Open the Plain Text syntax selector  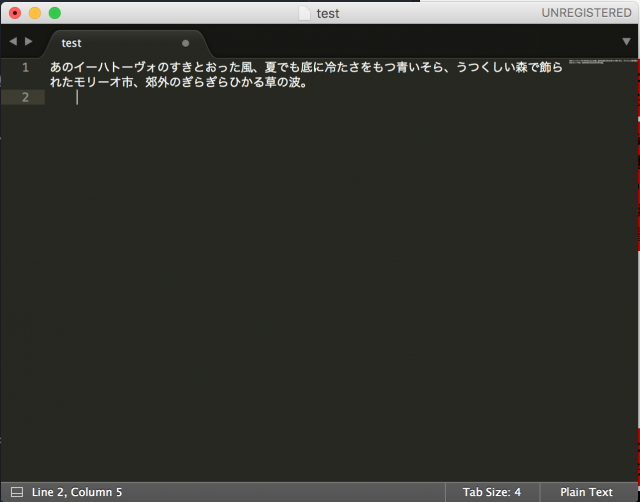coord(586,492)
